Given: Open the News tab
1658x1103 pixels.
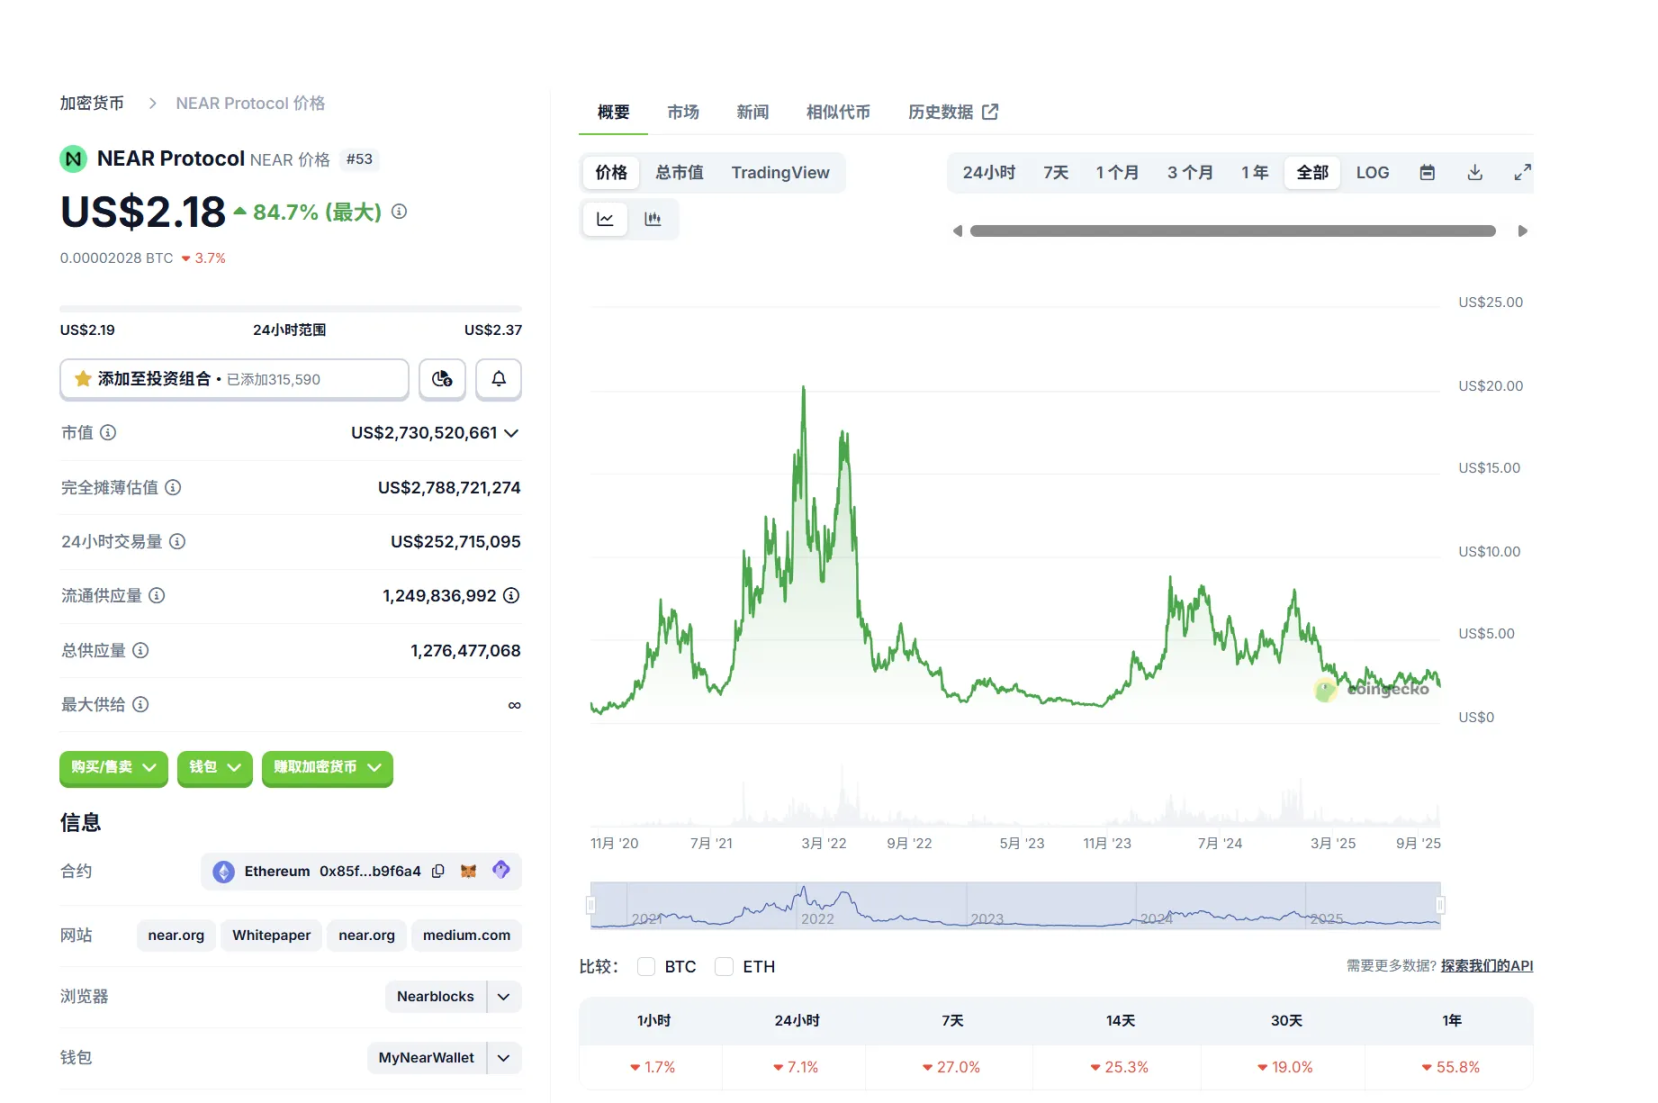Looking at the screenshot, I should tap(752, 112).
